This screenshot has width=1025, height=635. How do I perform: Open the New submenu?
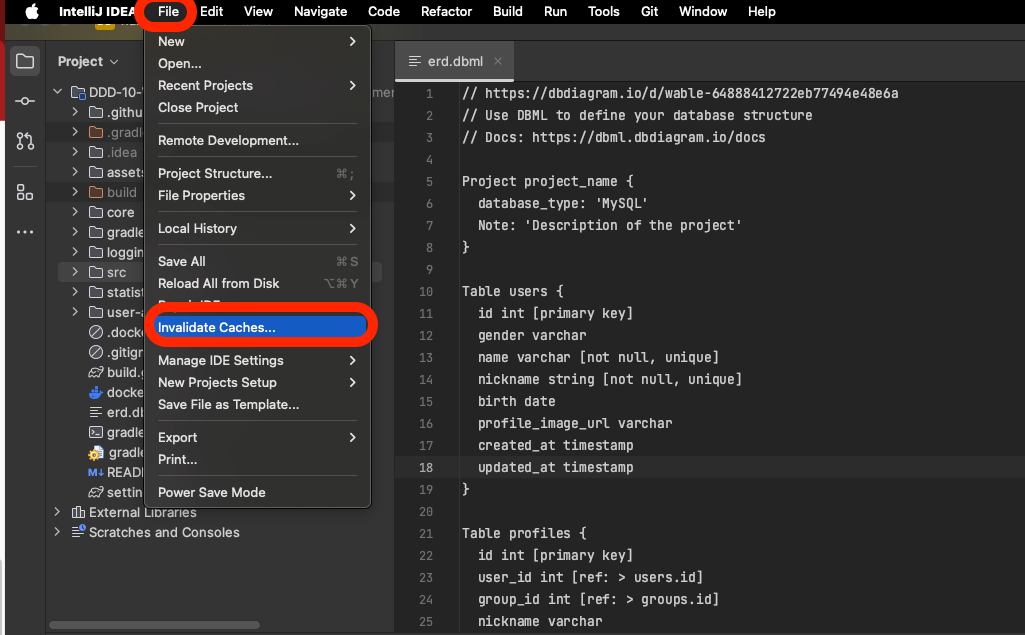(258, 41)
